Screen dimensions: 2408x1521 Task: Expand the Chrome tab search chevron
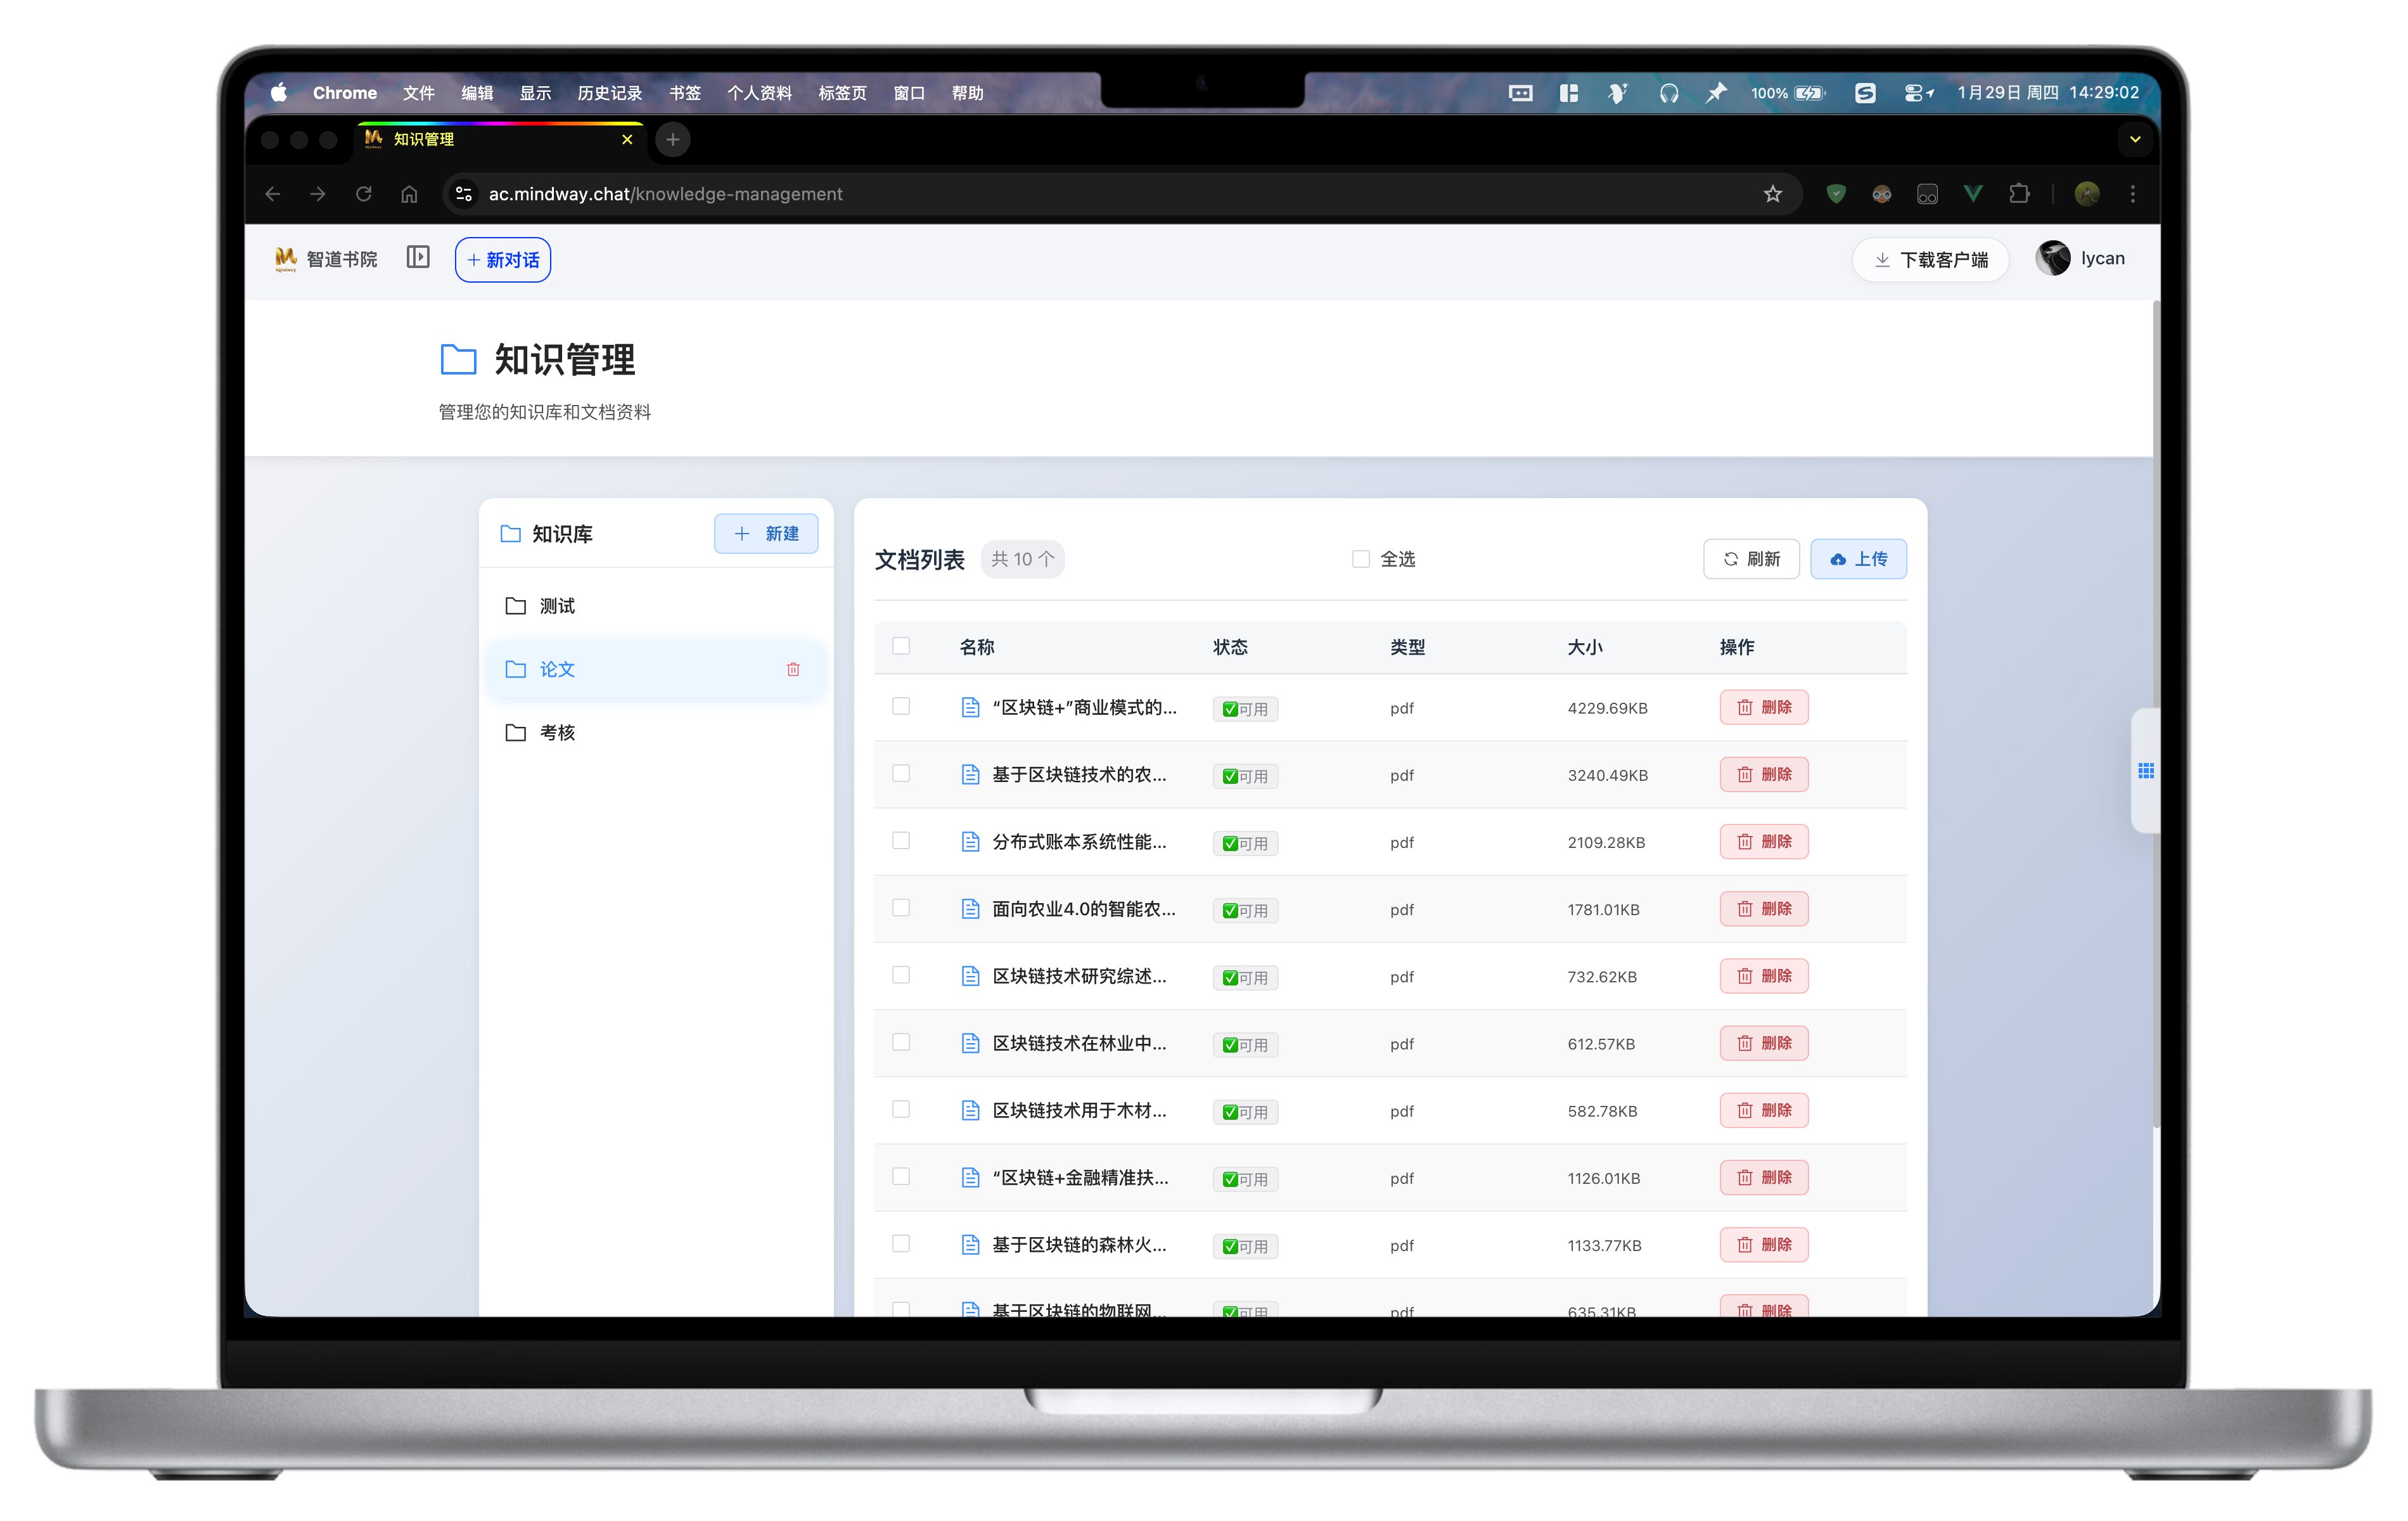(2134, 139)
